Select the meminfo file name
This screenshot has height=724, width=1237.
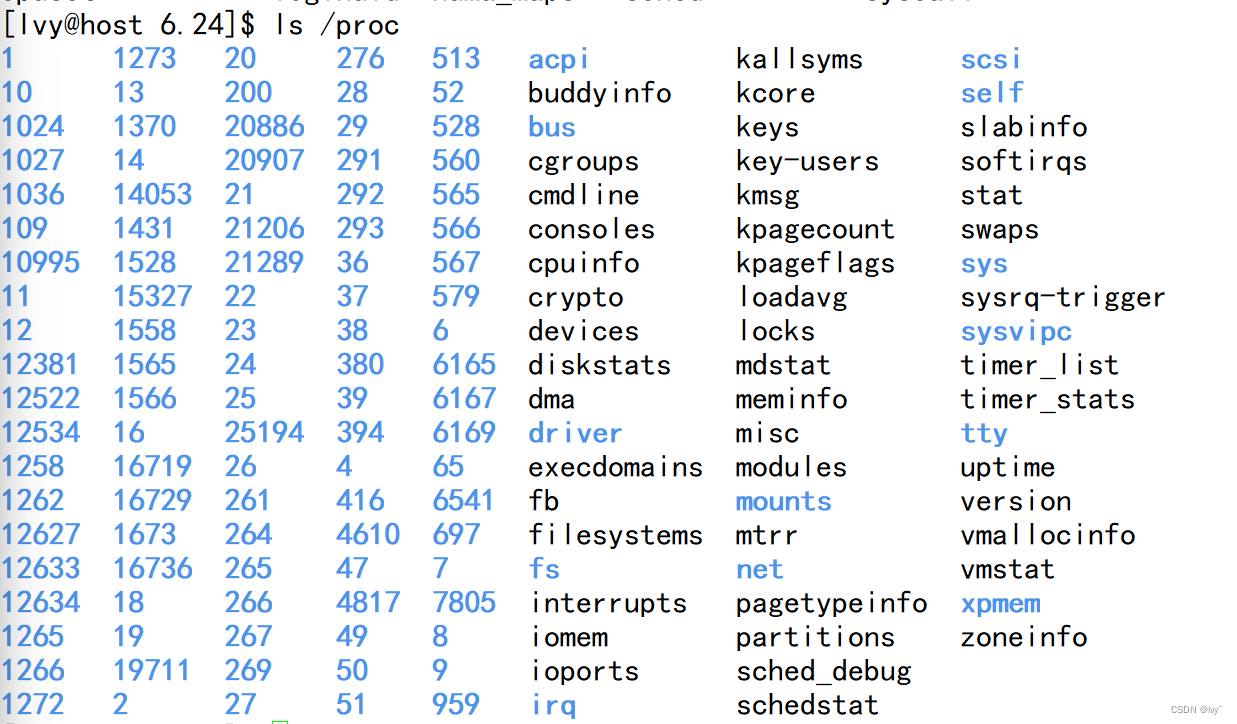tap(791, 399)
